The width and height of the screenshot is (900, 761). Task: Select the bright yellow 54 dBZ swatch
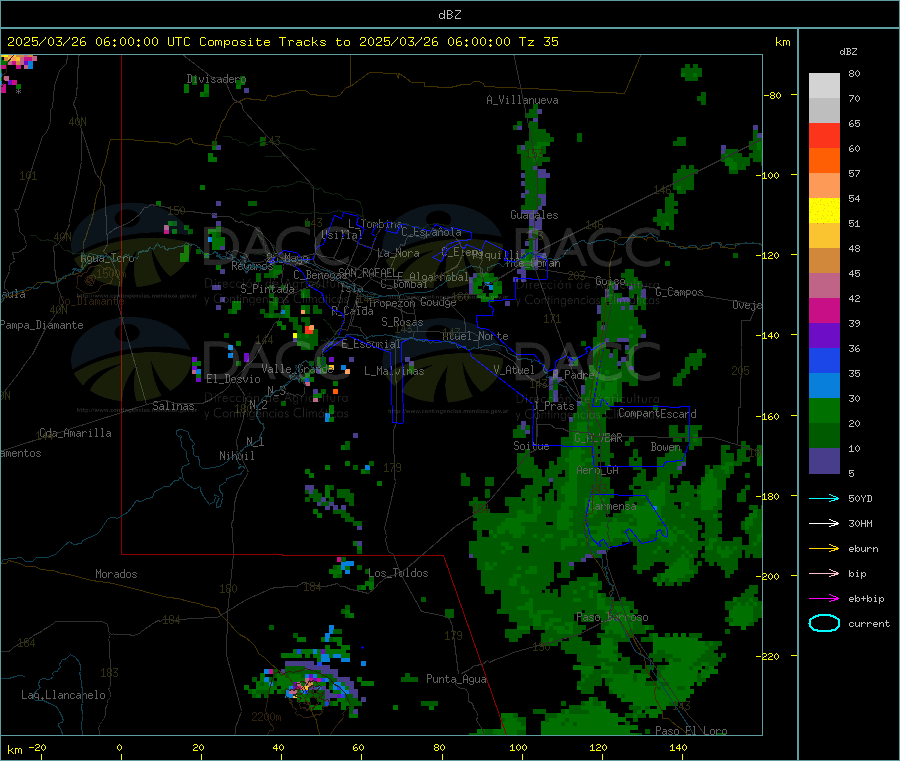tap(824, 211)
